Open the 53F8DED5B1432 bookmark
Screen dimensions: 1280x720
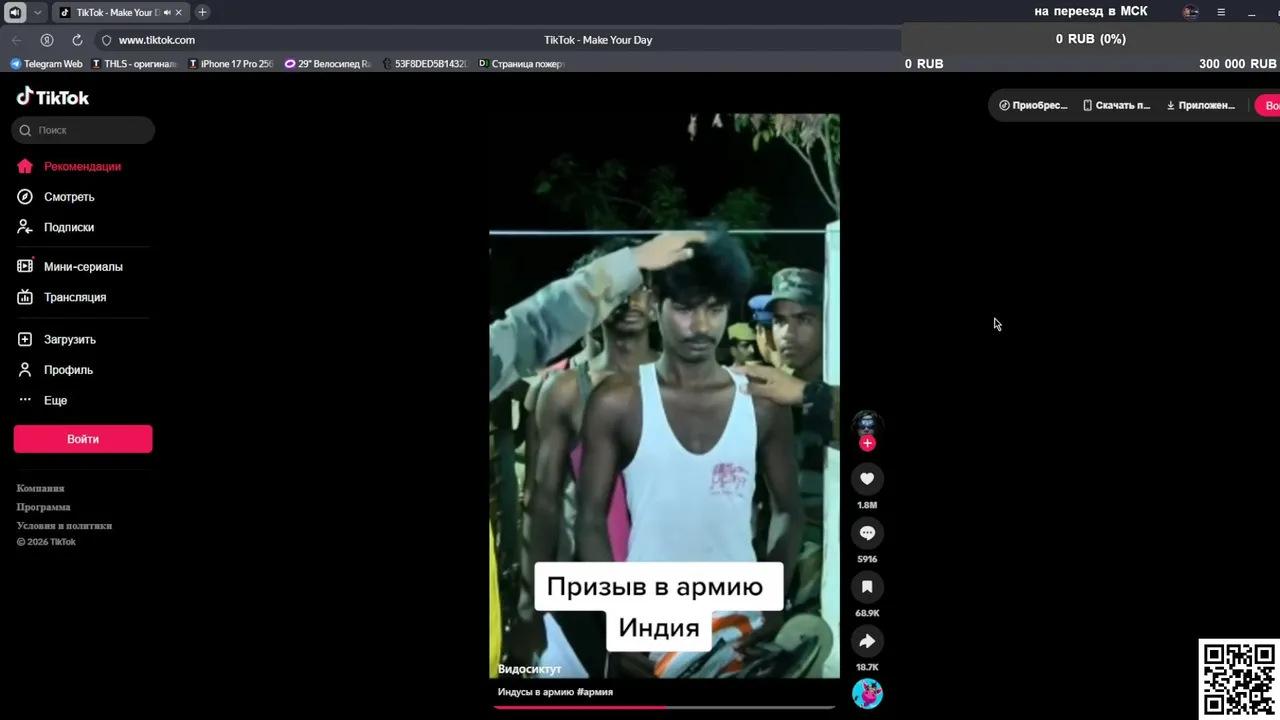click(x=425, y=64)
